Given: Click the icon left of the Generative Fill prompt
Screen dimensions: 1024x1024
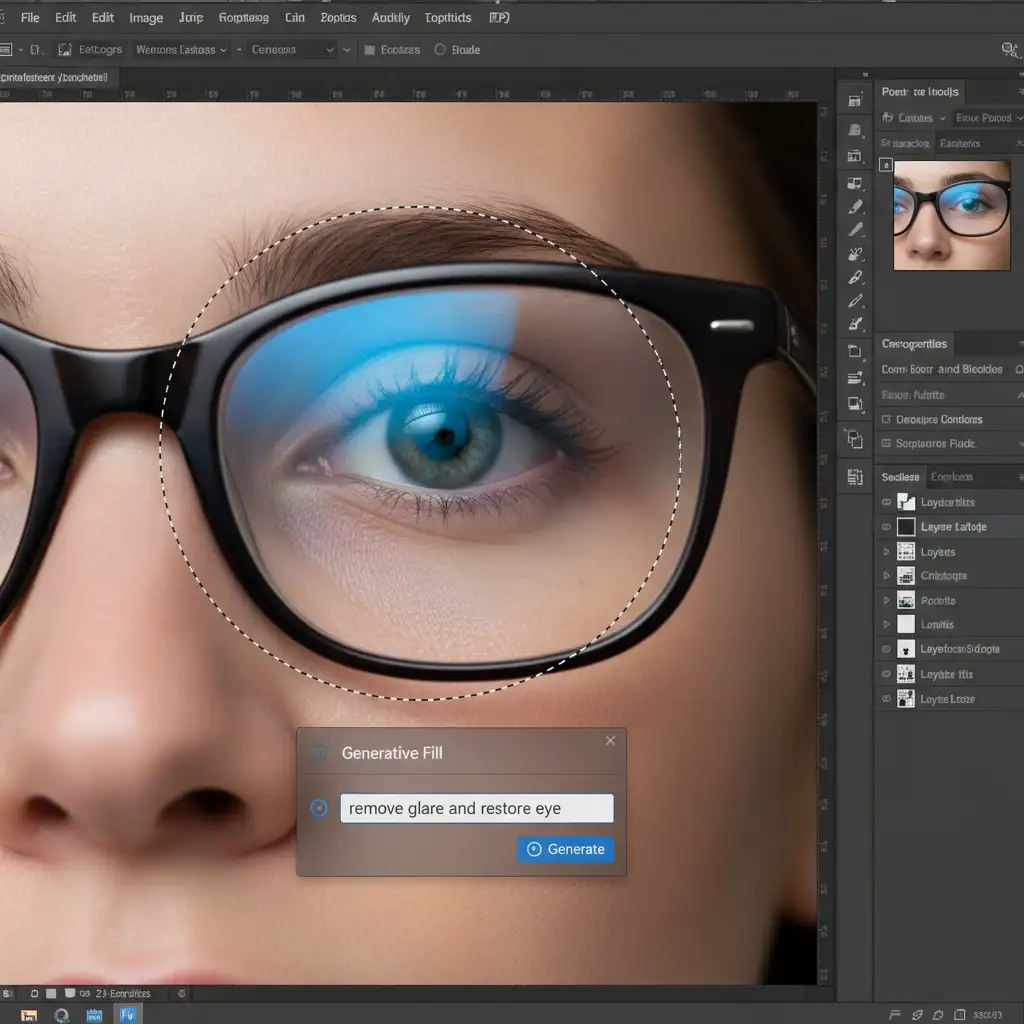Looking at the screenshot, I should click(319, 808).
